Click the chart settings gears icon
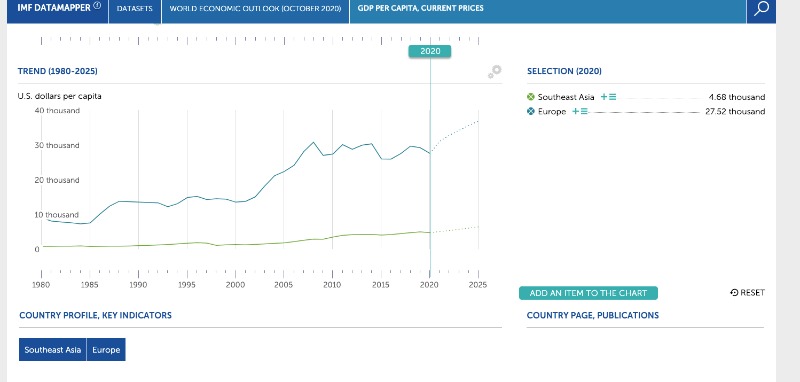 tap(494, 72)
